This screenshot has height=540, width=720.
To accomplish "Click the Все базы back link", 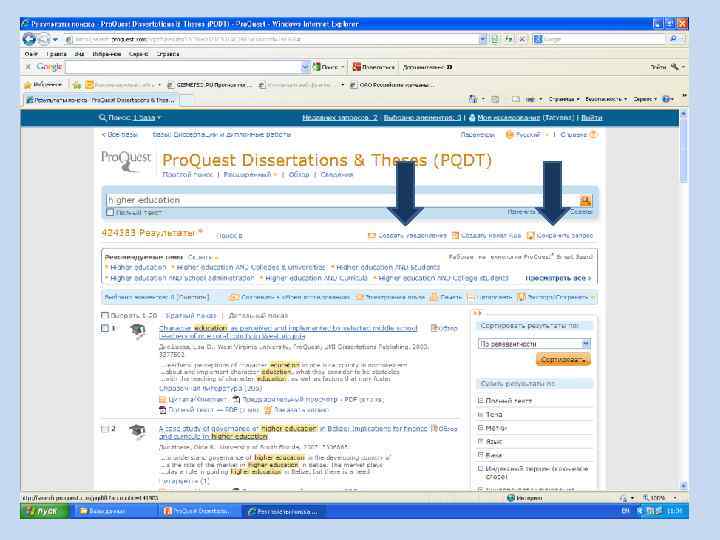I will click(x=119, y=135).
